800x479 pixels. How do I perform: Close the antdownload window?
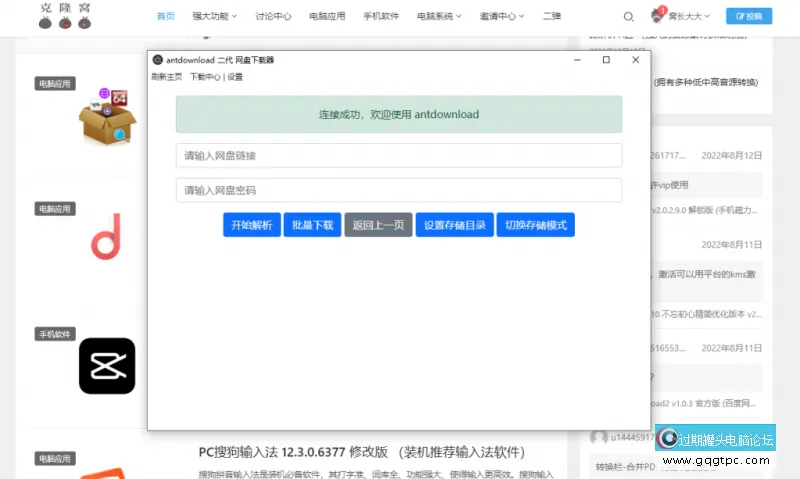[635, 60]
